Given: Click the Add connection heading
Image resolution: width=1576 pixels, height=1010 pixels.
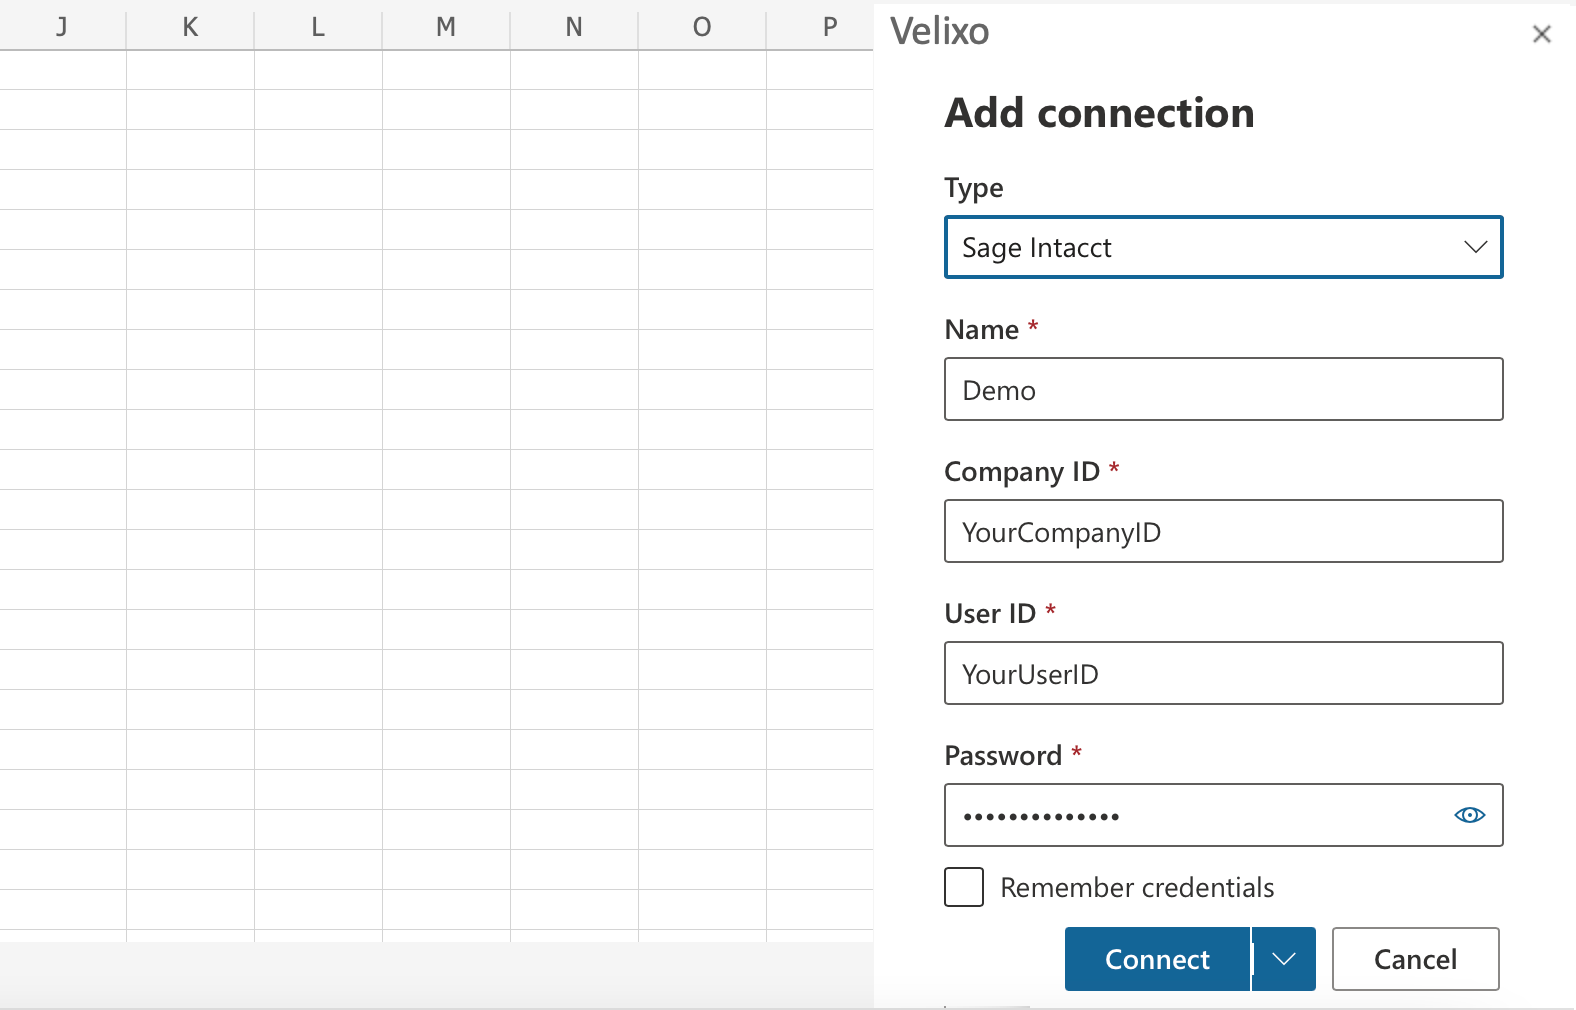Looking at the screenshot, I should [x=1099, y=113].
